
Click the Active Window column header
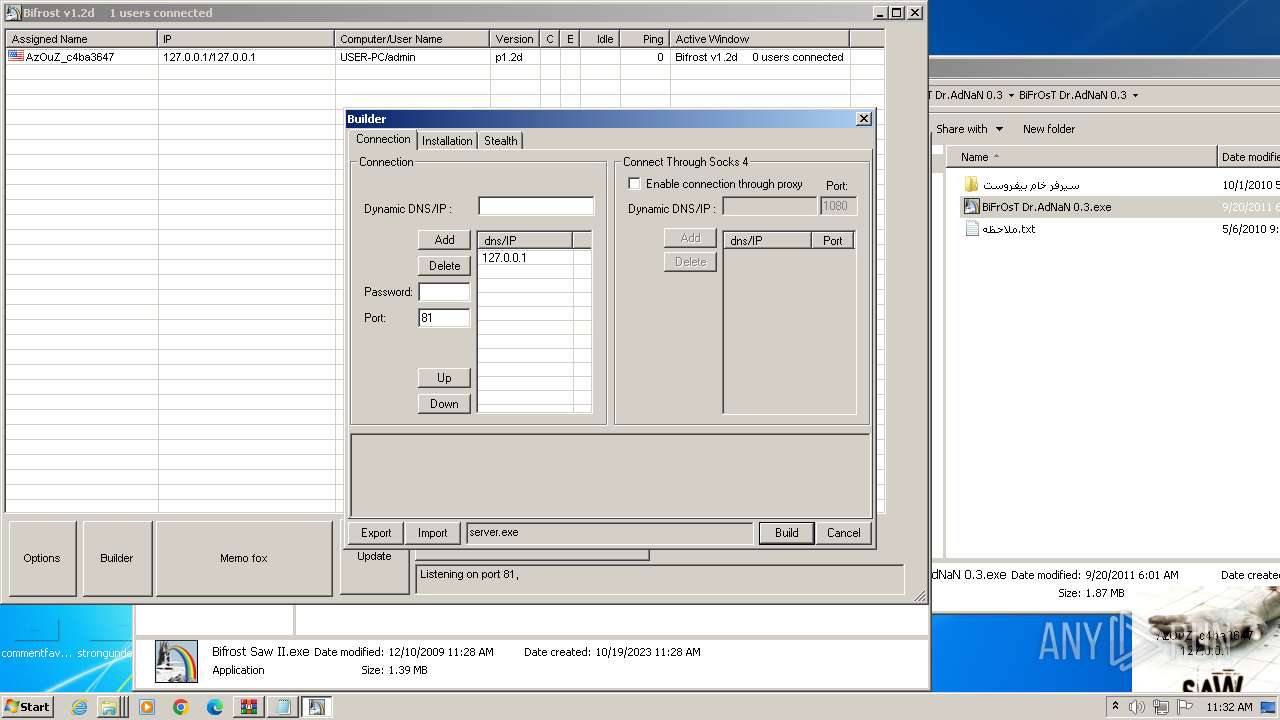click(x=760, y=39)
